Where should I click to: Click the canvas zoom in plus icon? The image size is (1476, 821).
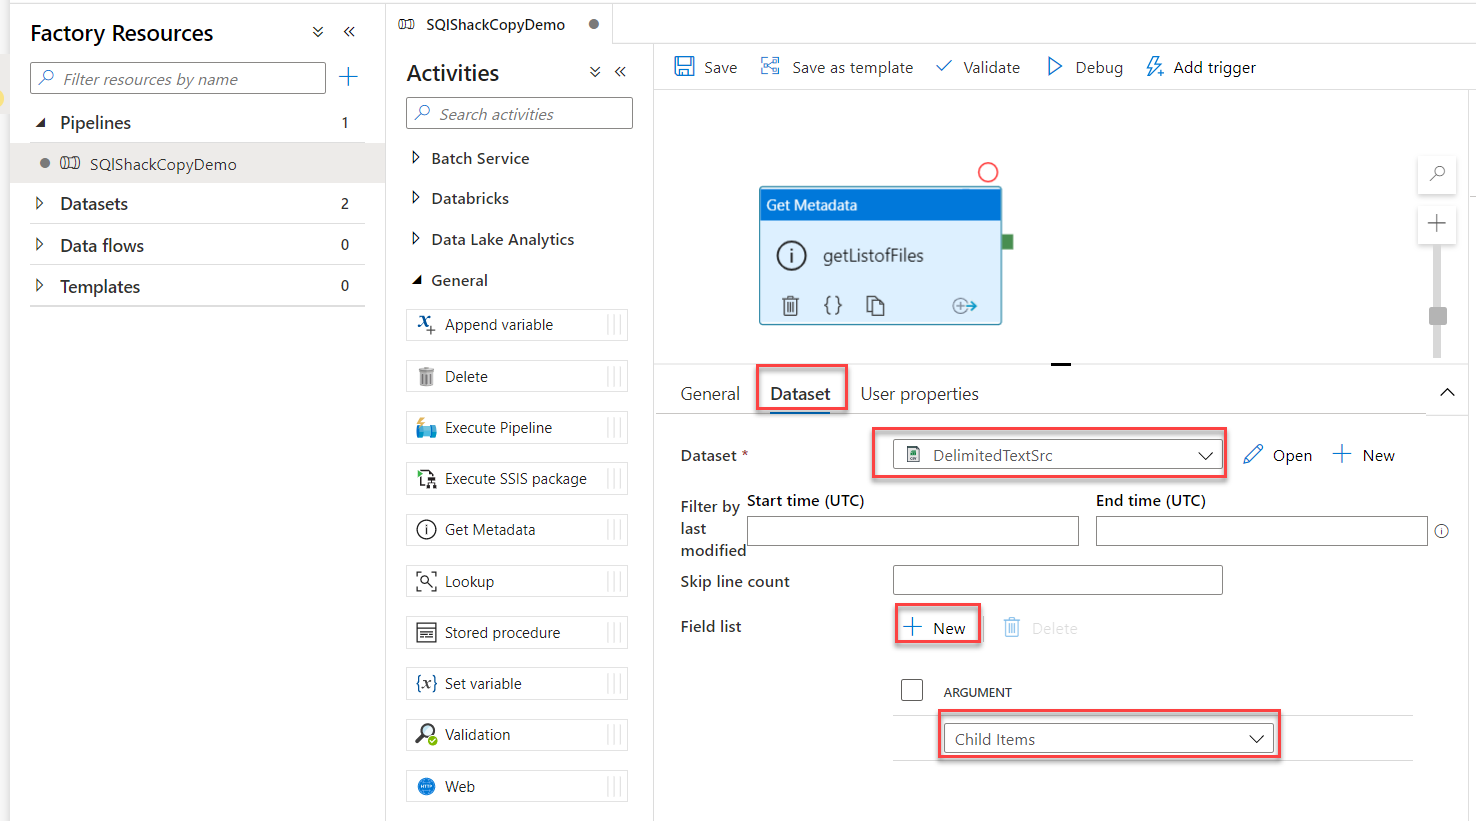click(x=1437, y=223)
